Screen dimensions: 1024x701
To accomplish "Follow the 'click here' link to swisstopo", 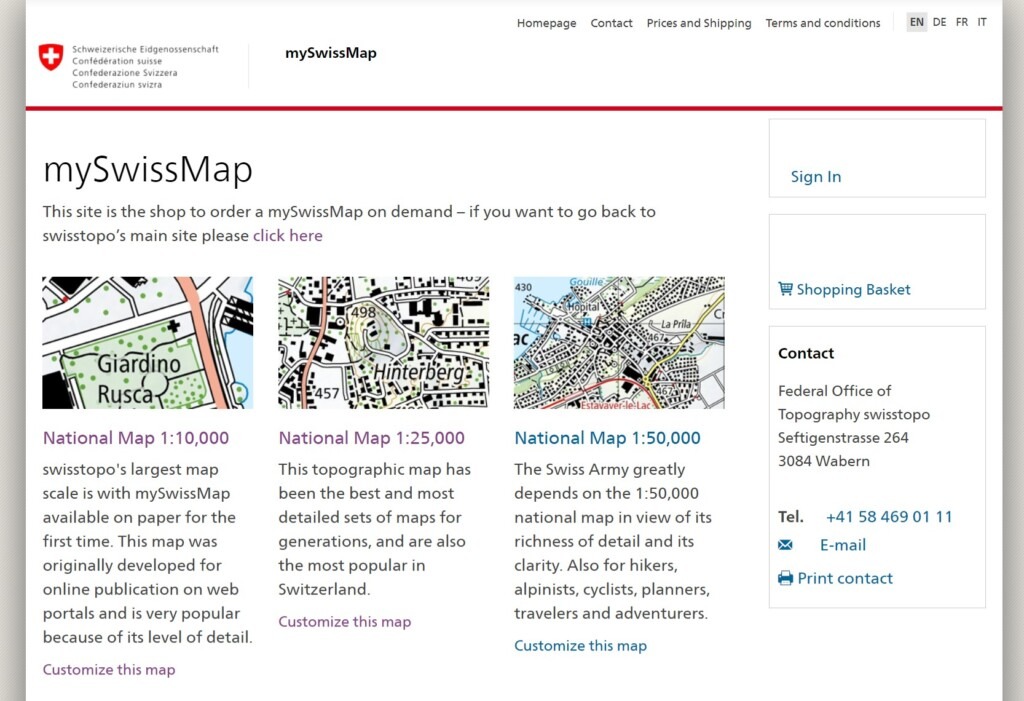I will (287, 235).
